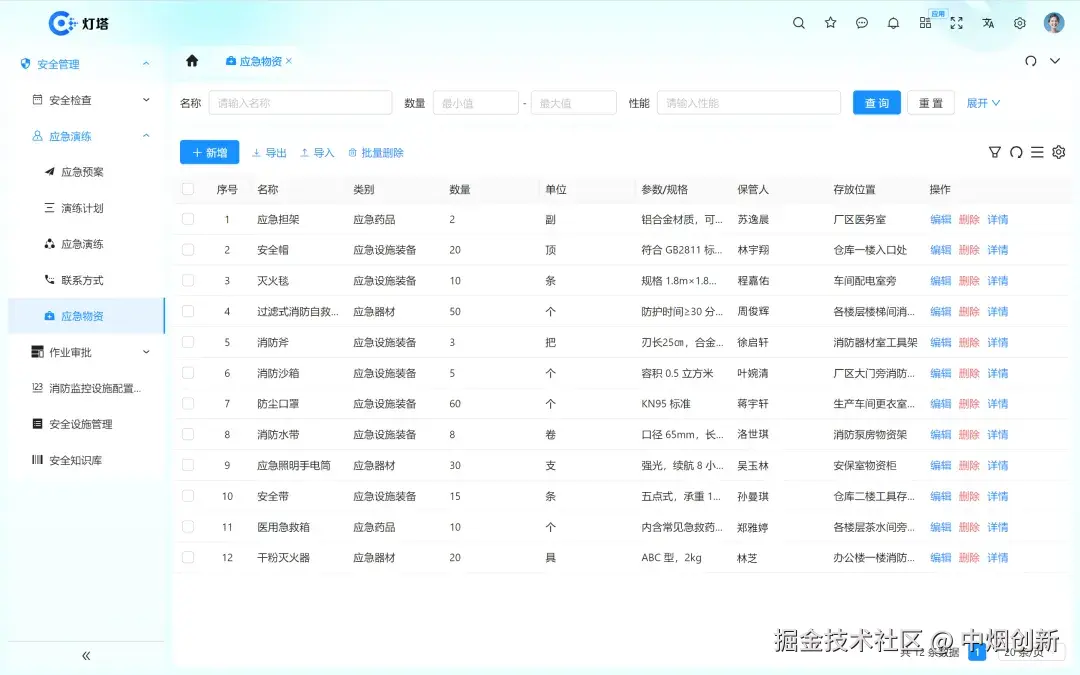Open the messages chat bubble icon

[861, 22]
